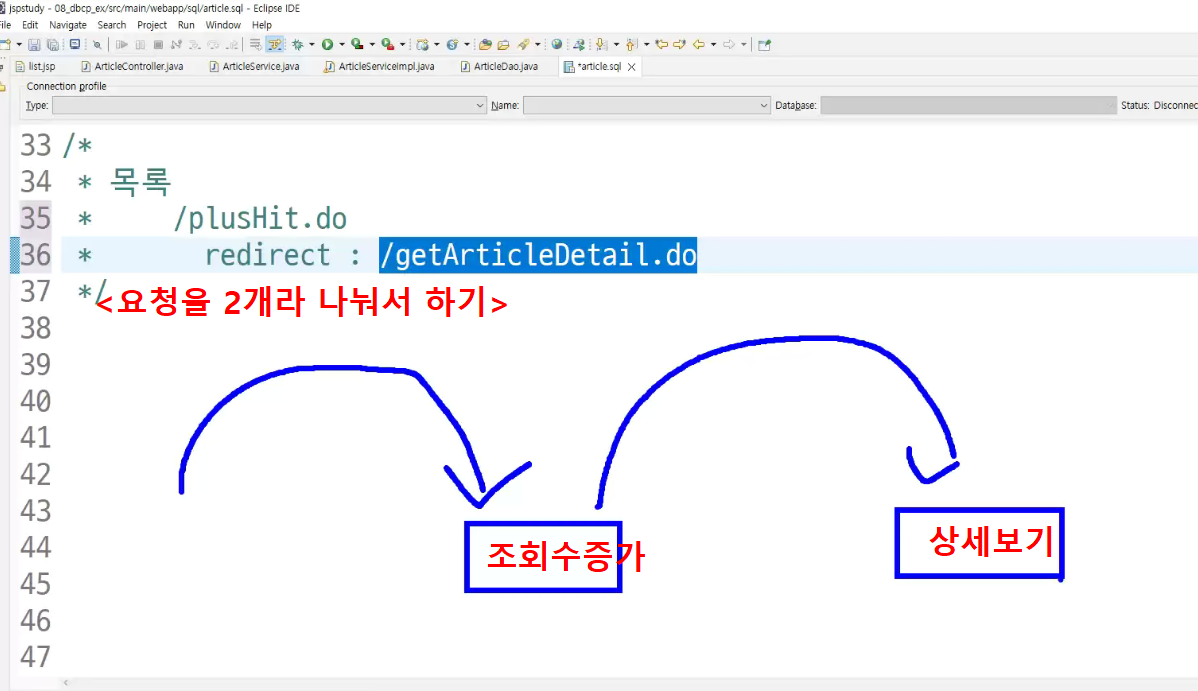Click the Step Over icon
1198x691 pixels.
tap(213, 44)
